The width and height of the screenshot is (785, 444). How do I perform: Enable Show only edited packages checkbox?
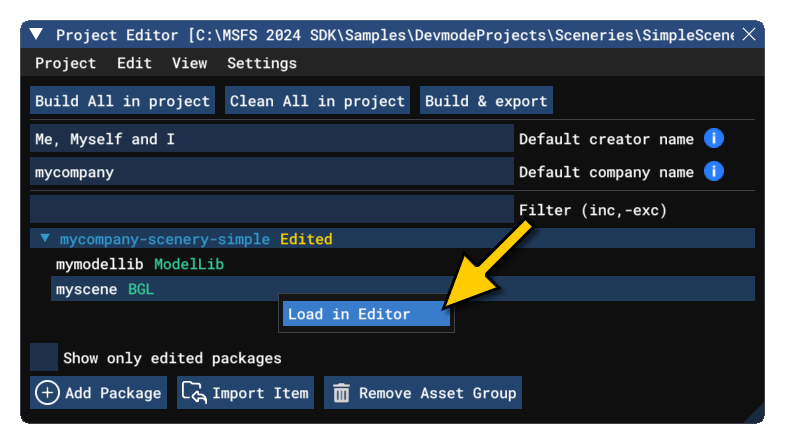coord(44,357)
